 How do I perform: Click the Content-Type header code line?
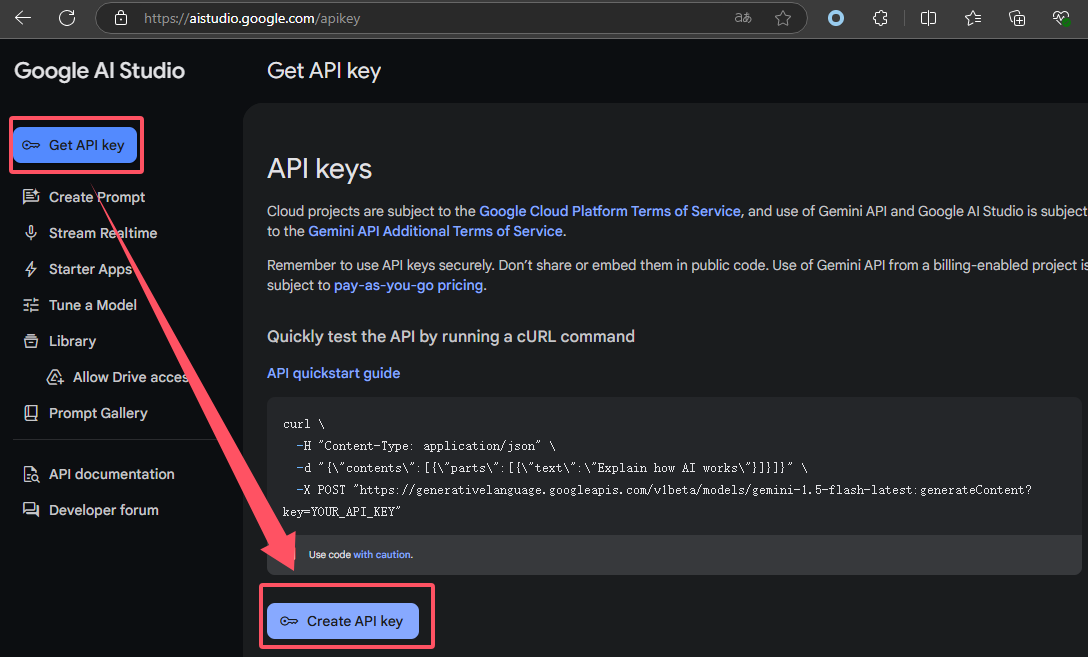[426, 446]
